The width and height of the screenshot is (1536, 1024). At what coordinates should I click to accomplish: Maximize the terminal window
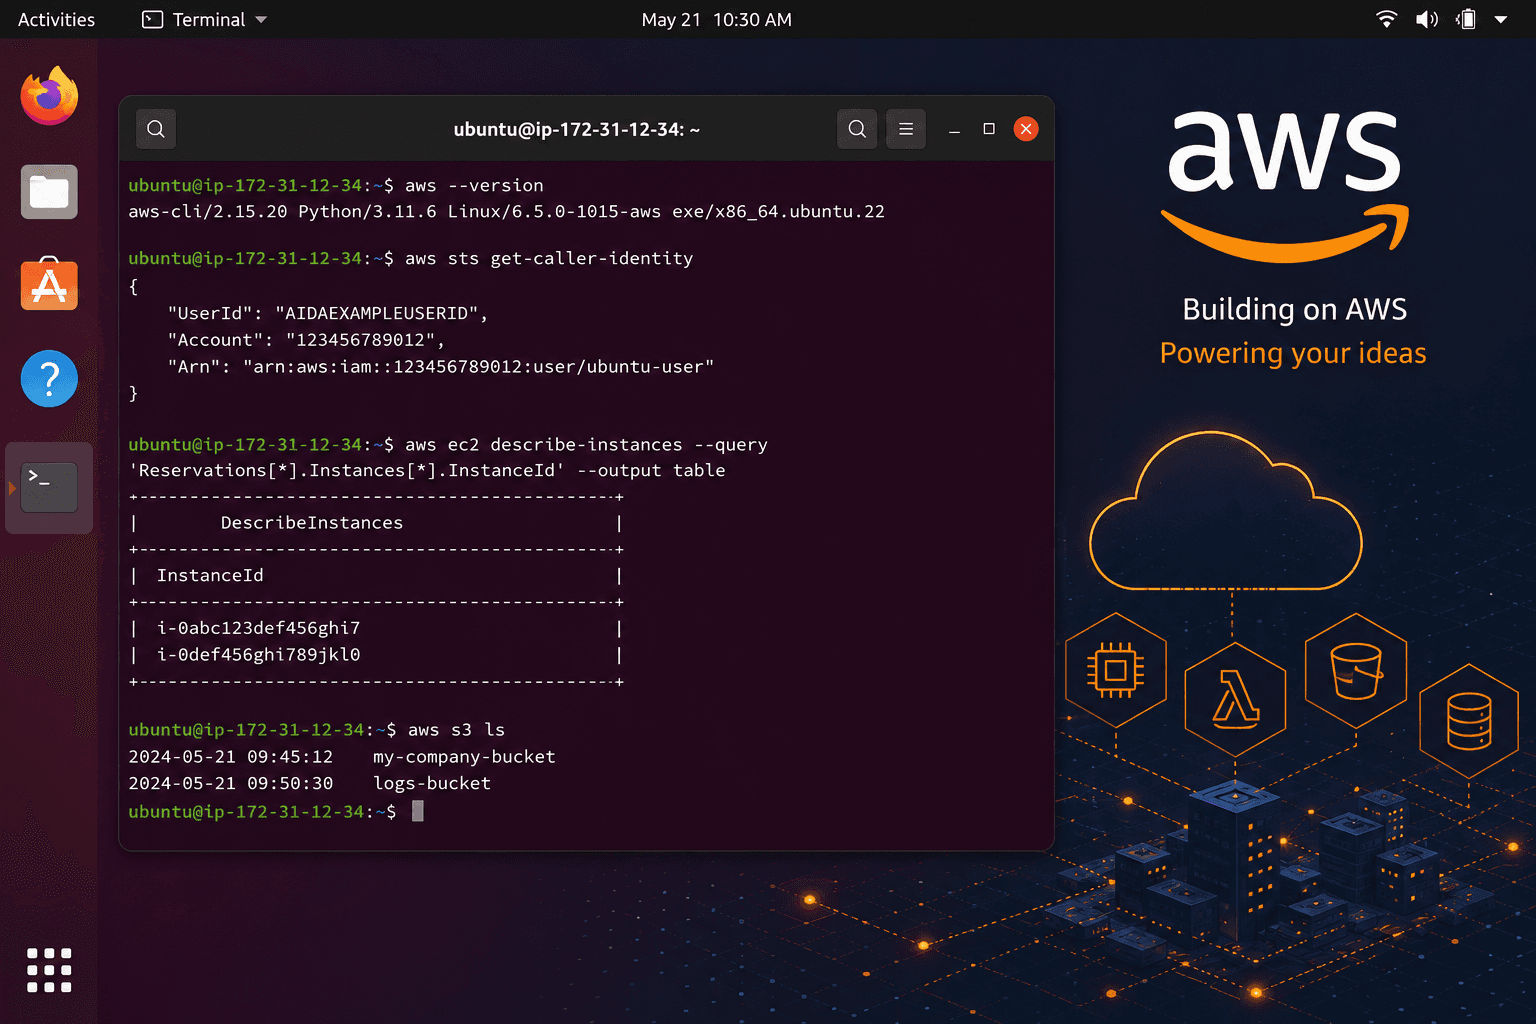[x=989, y=129]
